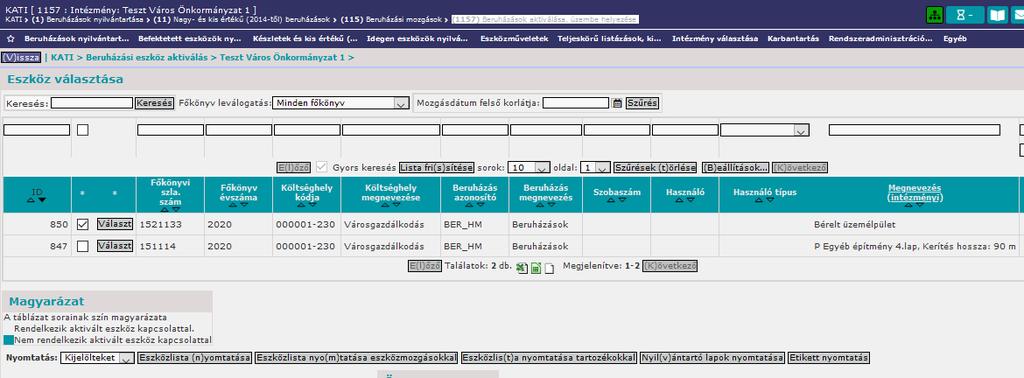Sort Szobaszám column ascending
The height and width of the screenshot is (378, 1024).
611,200
